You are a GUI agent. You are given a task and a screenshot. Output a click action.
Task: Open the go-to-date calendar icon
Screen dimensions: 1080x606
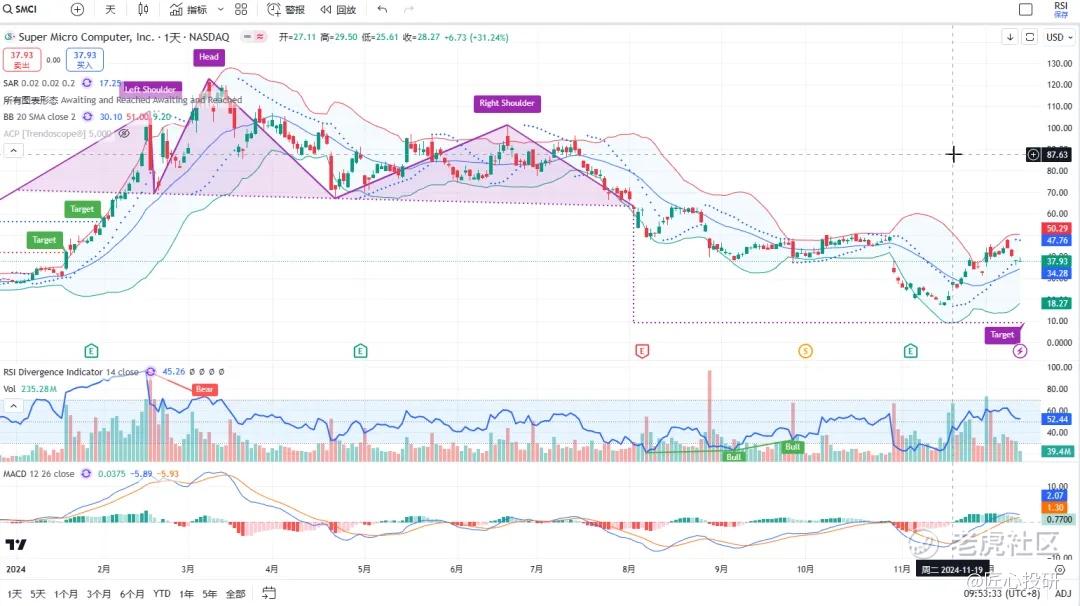(x=269, y=593)
